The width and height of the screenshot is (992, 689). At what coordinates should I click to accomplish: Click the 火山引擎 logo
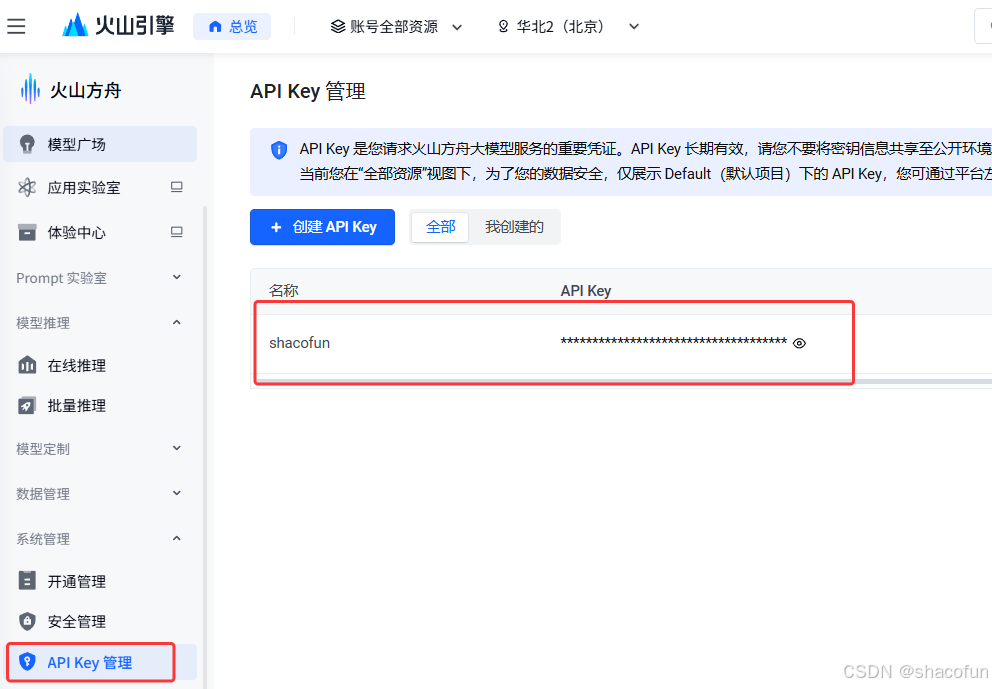click(117, 25)
